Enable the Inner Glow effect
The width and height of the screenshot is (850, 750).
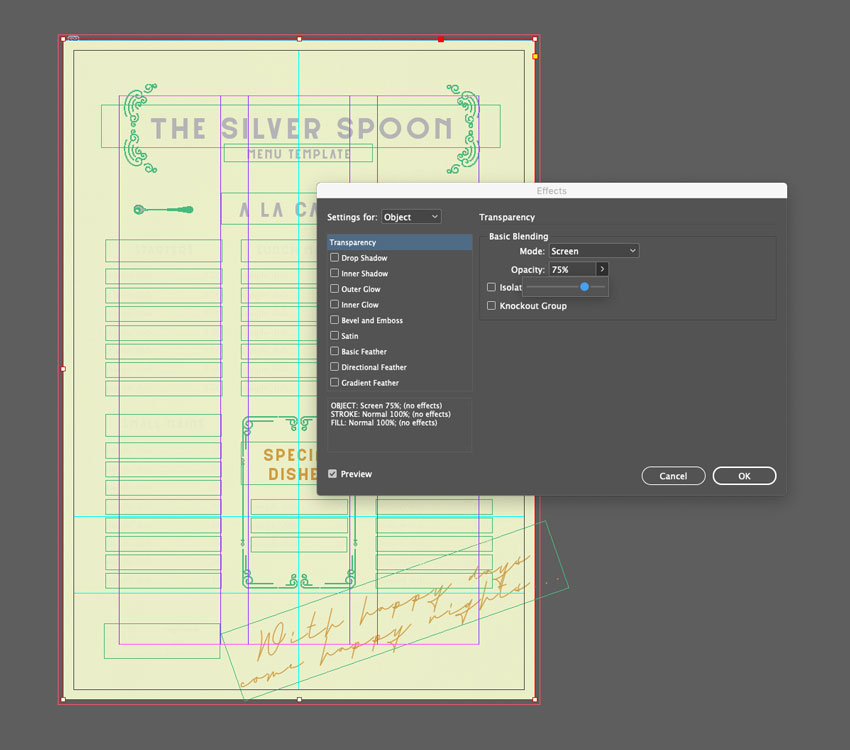[335, 305]
